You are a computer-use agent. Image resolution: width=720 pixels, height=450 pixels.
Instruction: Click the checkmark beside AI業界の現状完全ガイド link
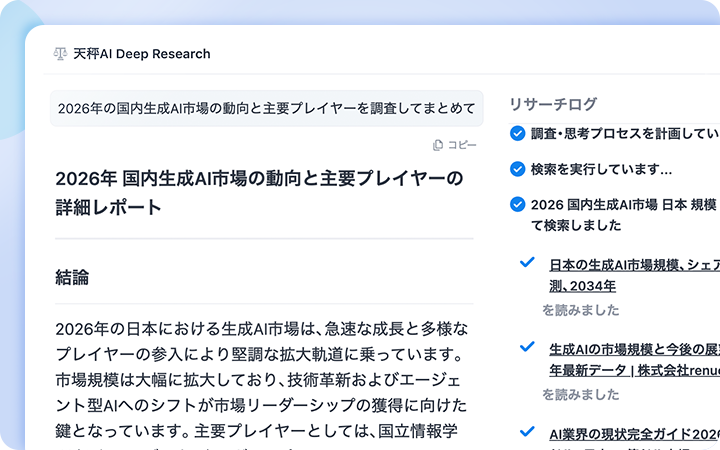(527, 431)
